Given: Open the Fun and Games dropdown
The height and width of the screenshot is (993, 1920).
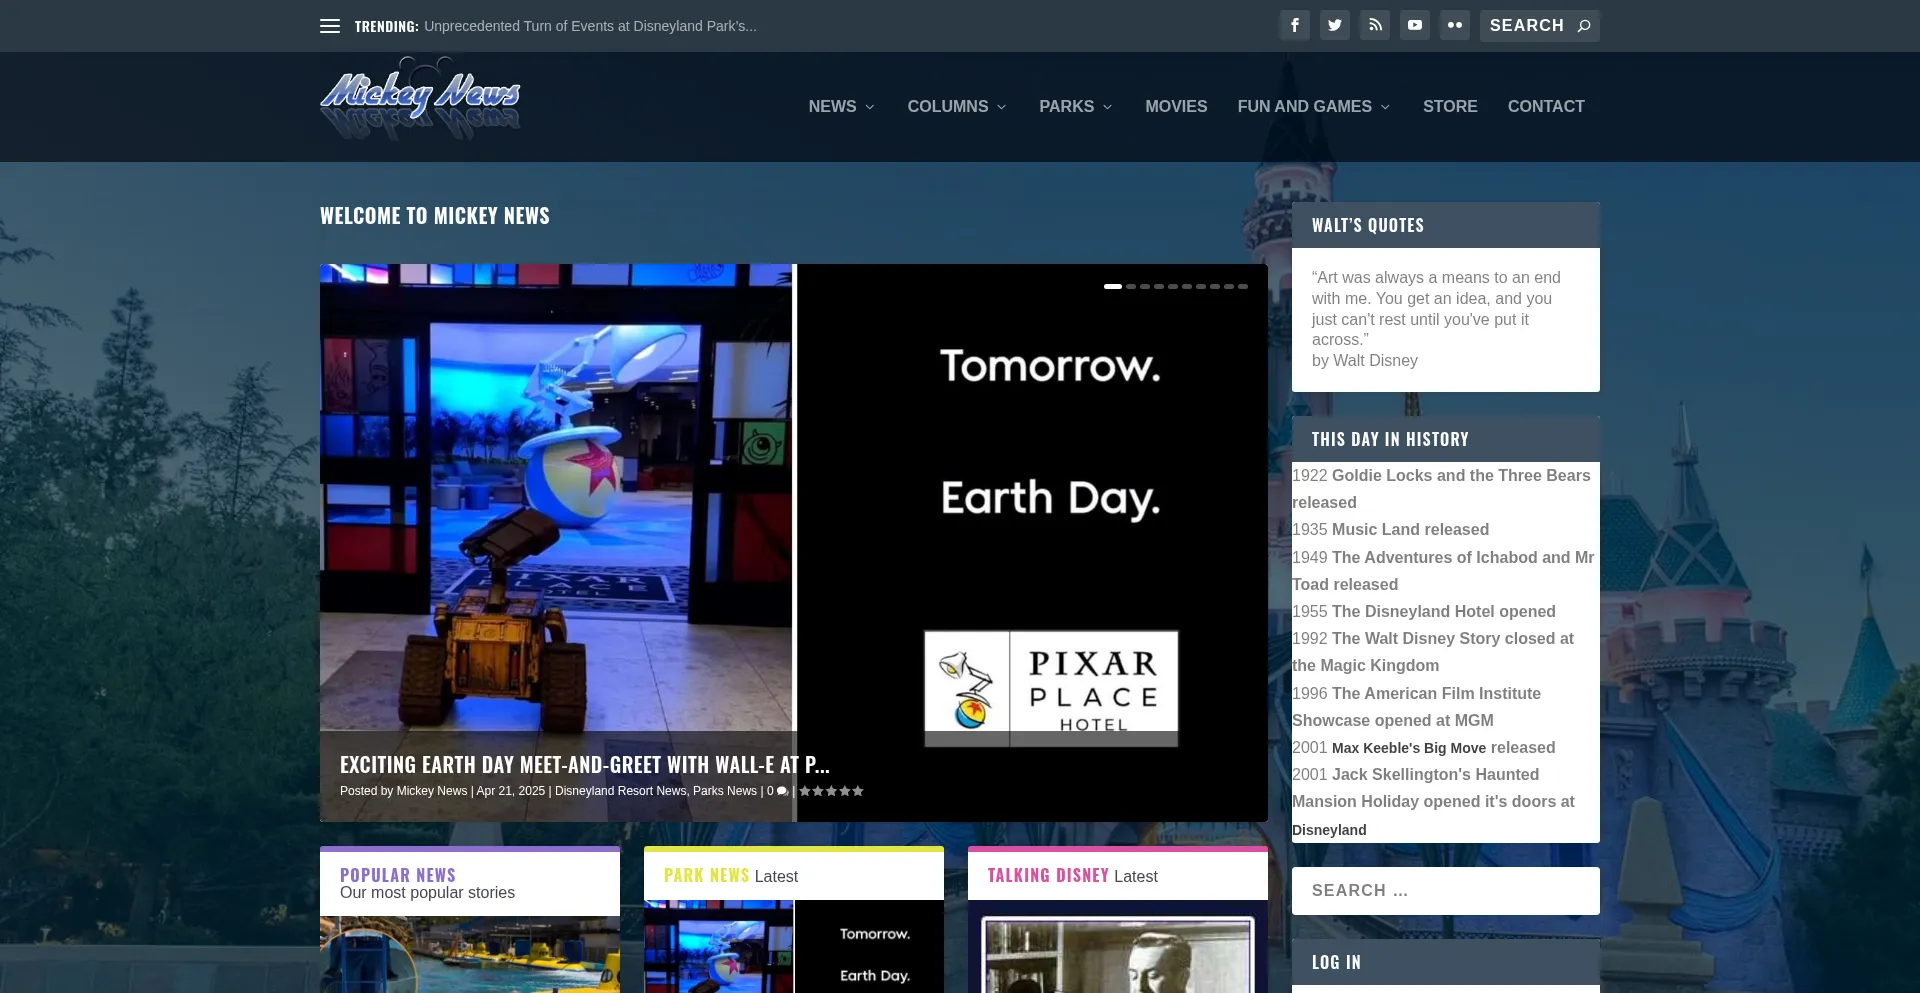Looking at the screenshot, I should (x=1313, y=106).
